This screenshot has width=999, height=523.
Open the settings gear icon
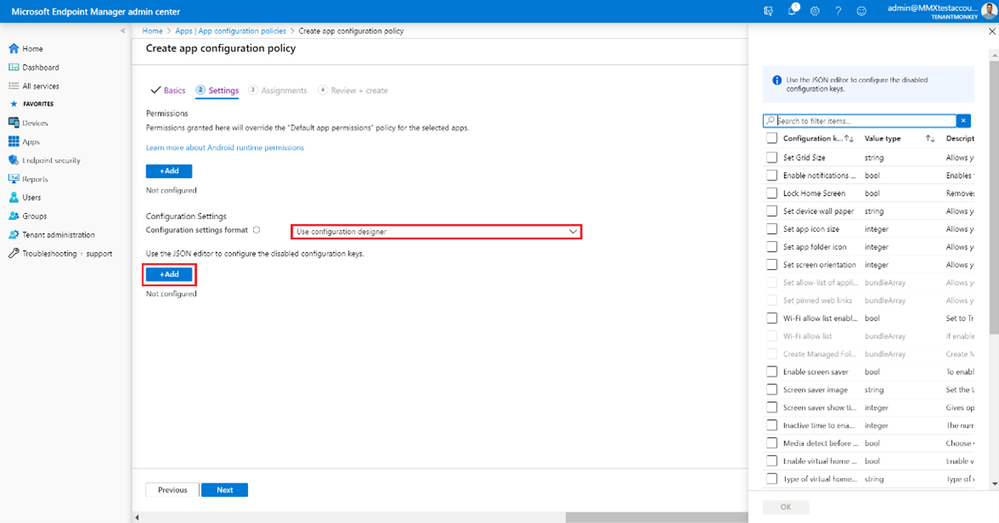point(815,11)
